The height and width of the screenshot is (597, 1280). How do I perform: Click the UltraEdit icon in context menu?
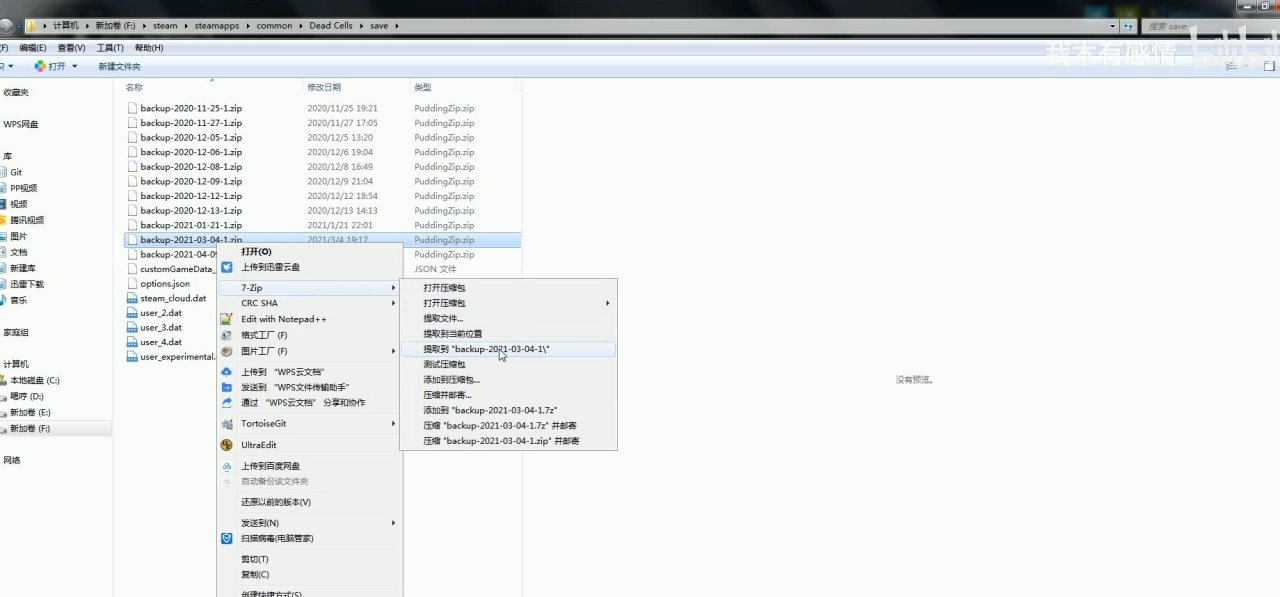[227, 445]
